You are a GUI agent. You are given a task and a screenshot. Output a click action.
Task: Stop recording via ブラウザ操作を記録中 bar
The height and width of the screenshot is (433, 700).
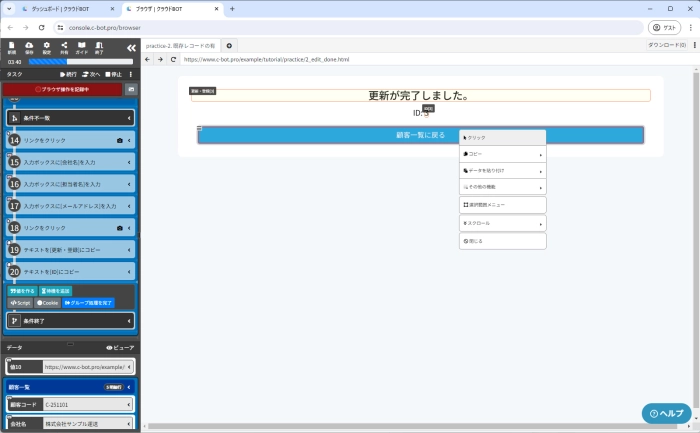click(62, 90)
